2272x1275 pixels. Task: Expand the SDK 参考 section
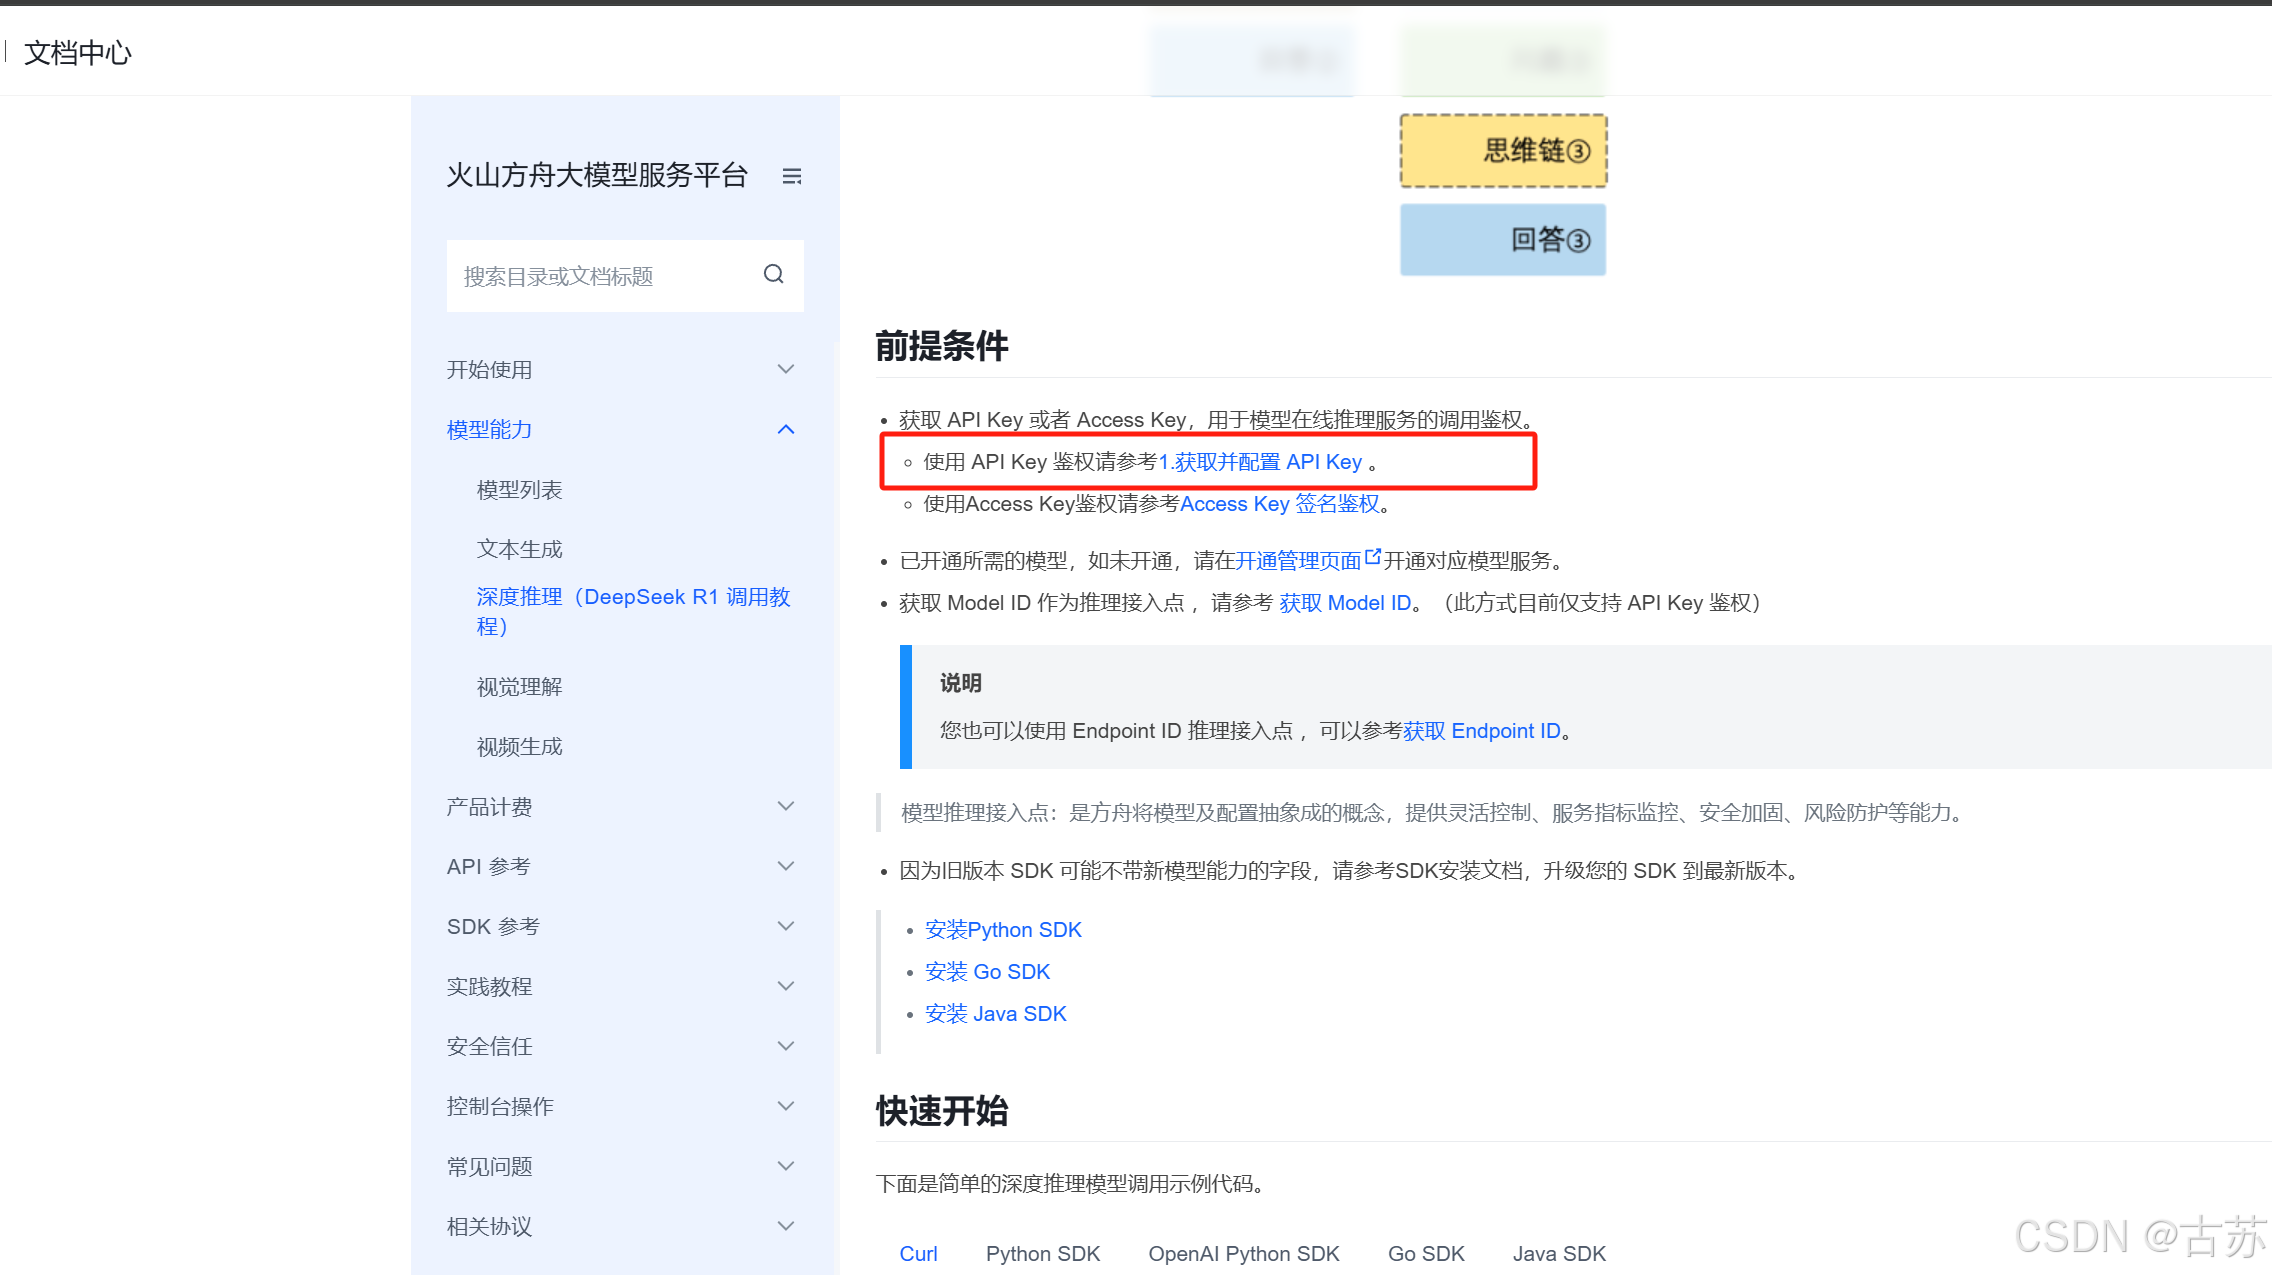click(786, 926)
